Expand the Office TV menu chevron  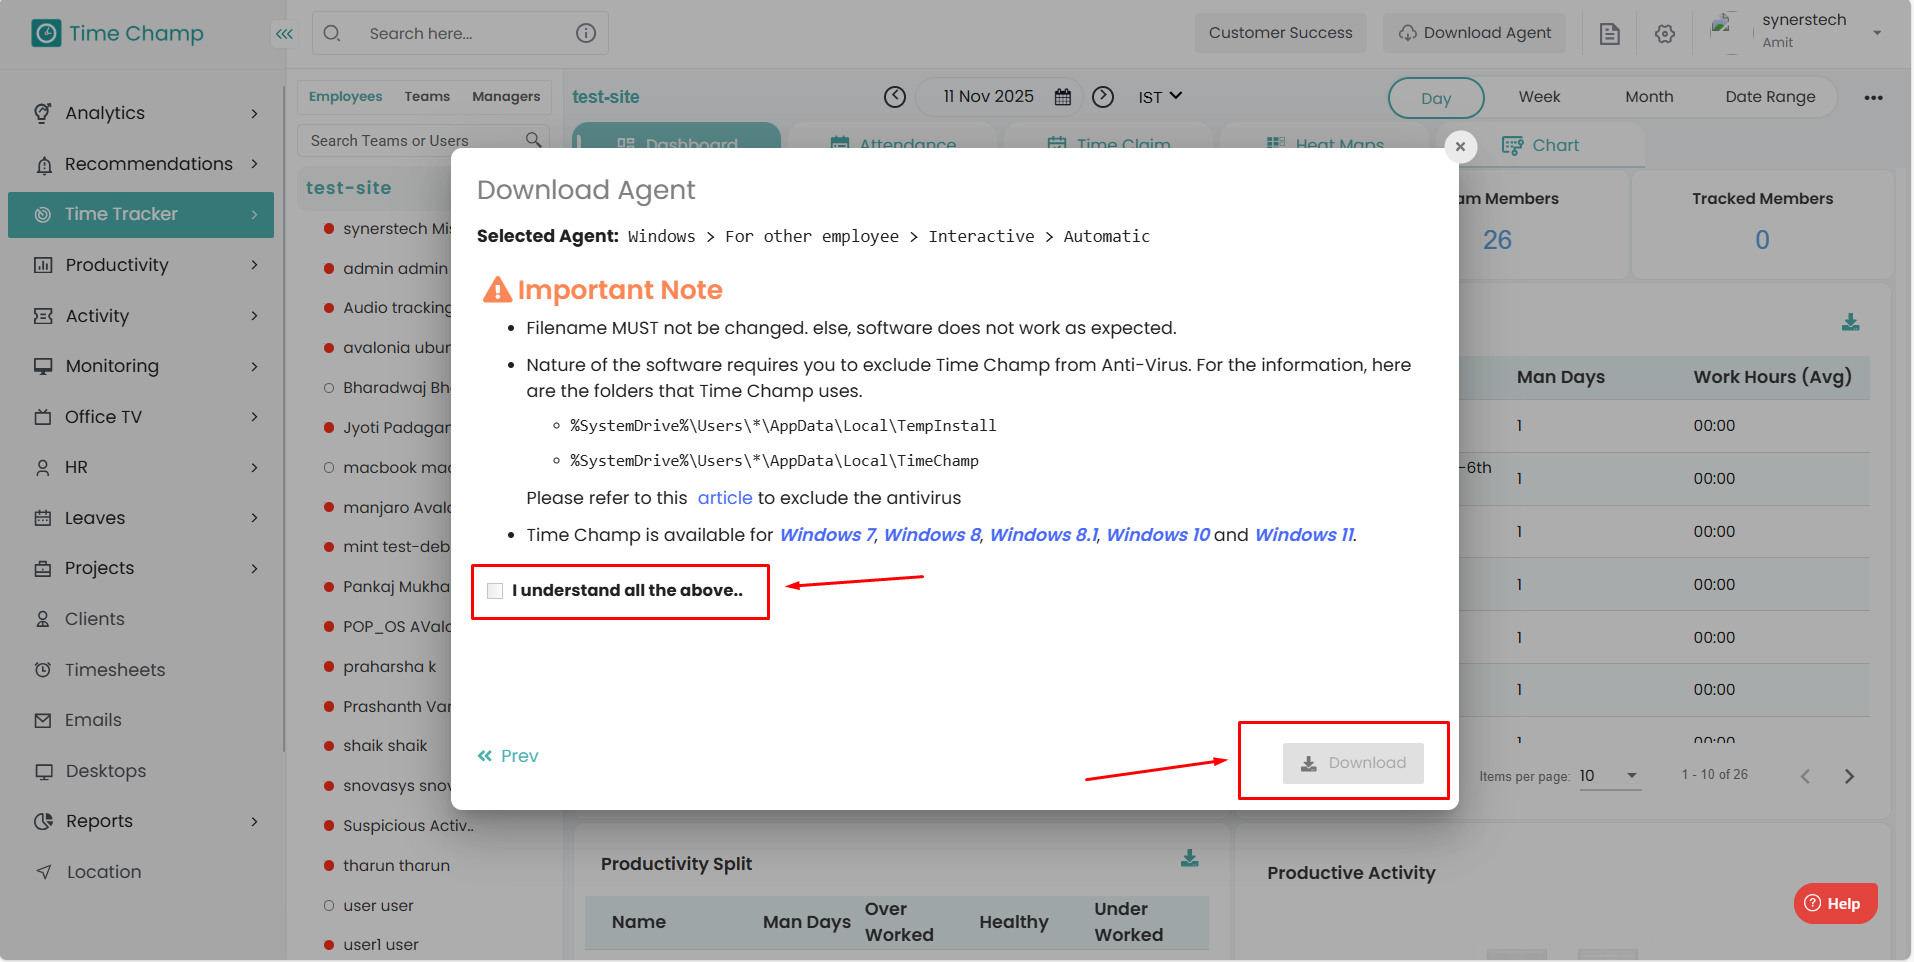[255, 416]
